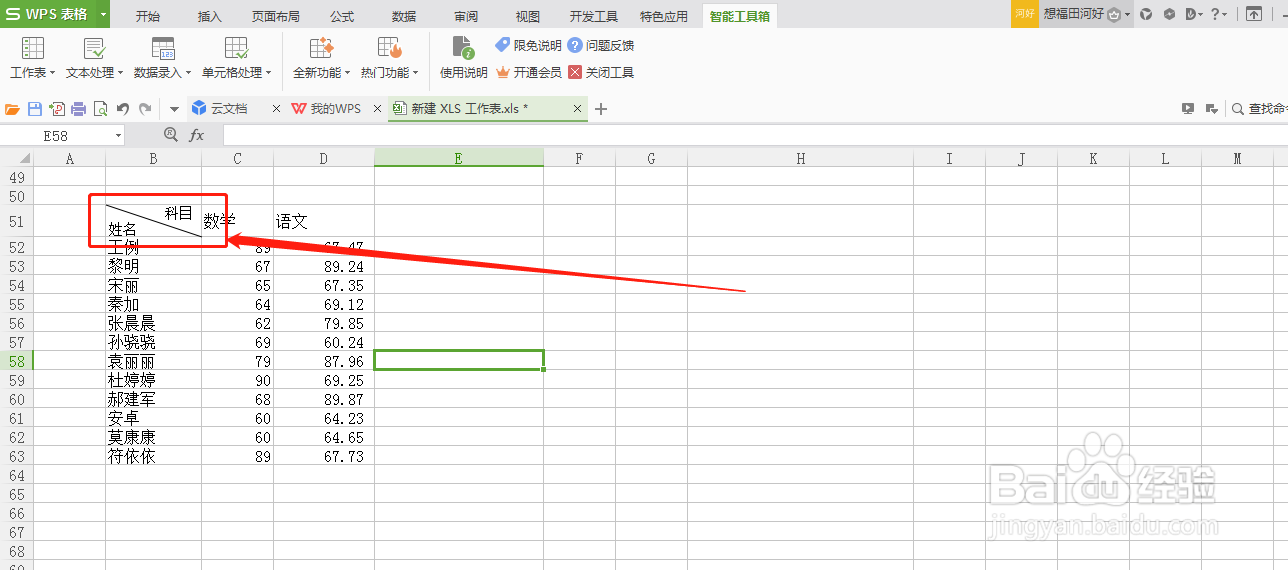Image resolution: width=1288 pixels, height=570 pixels.
Task: Click the 工作表 worksheet tool icon
Action: point(33,48)
